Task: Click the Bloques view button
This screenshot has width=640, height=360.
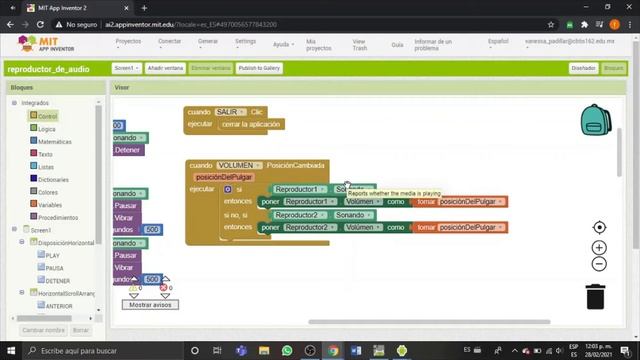Action: click(x=613, y=68)
